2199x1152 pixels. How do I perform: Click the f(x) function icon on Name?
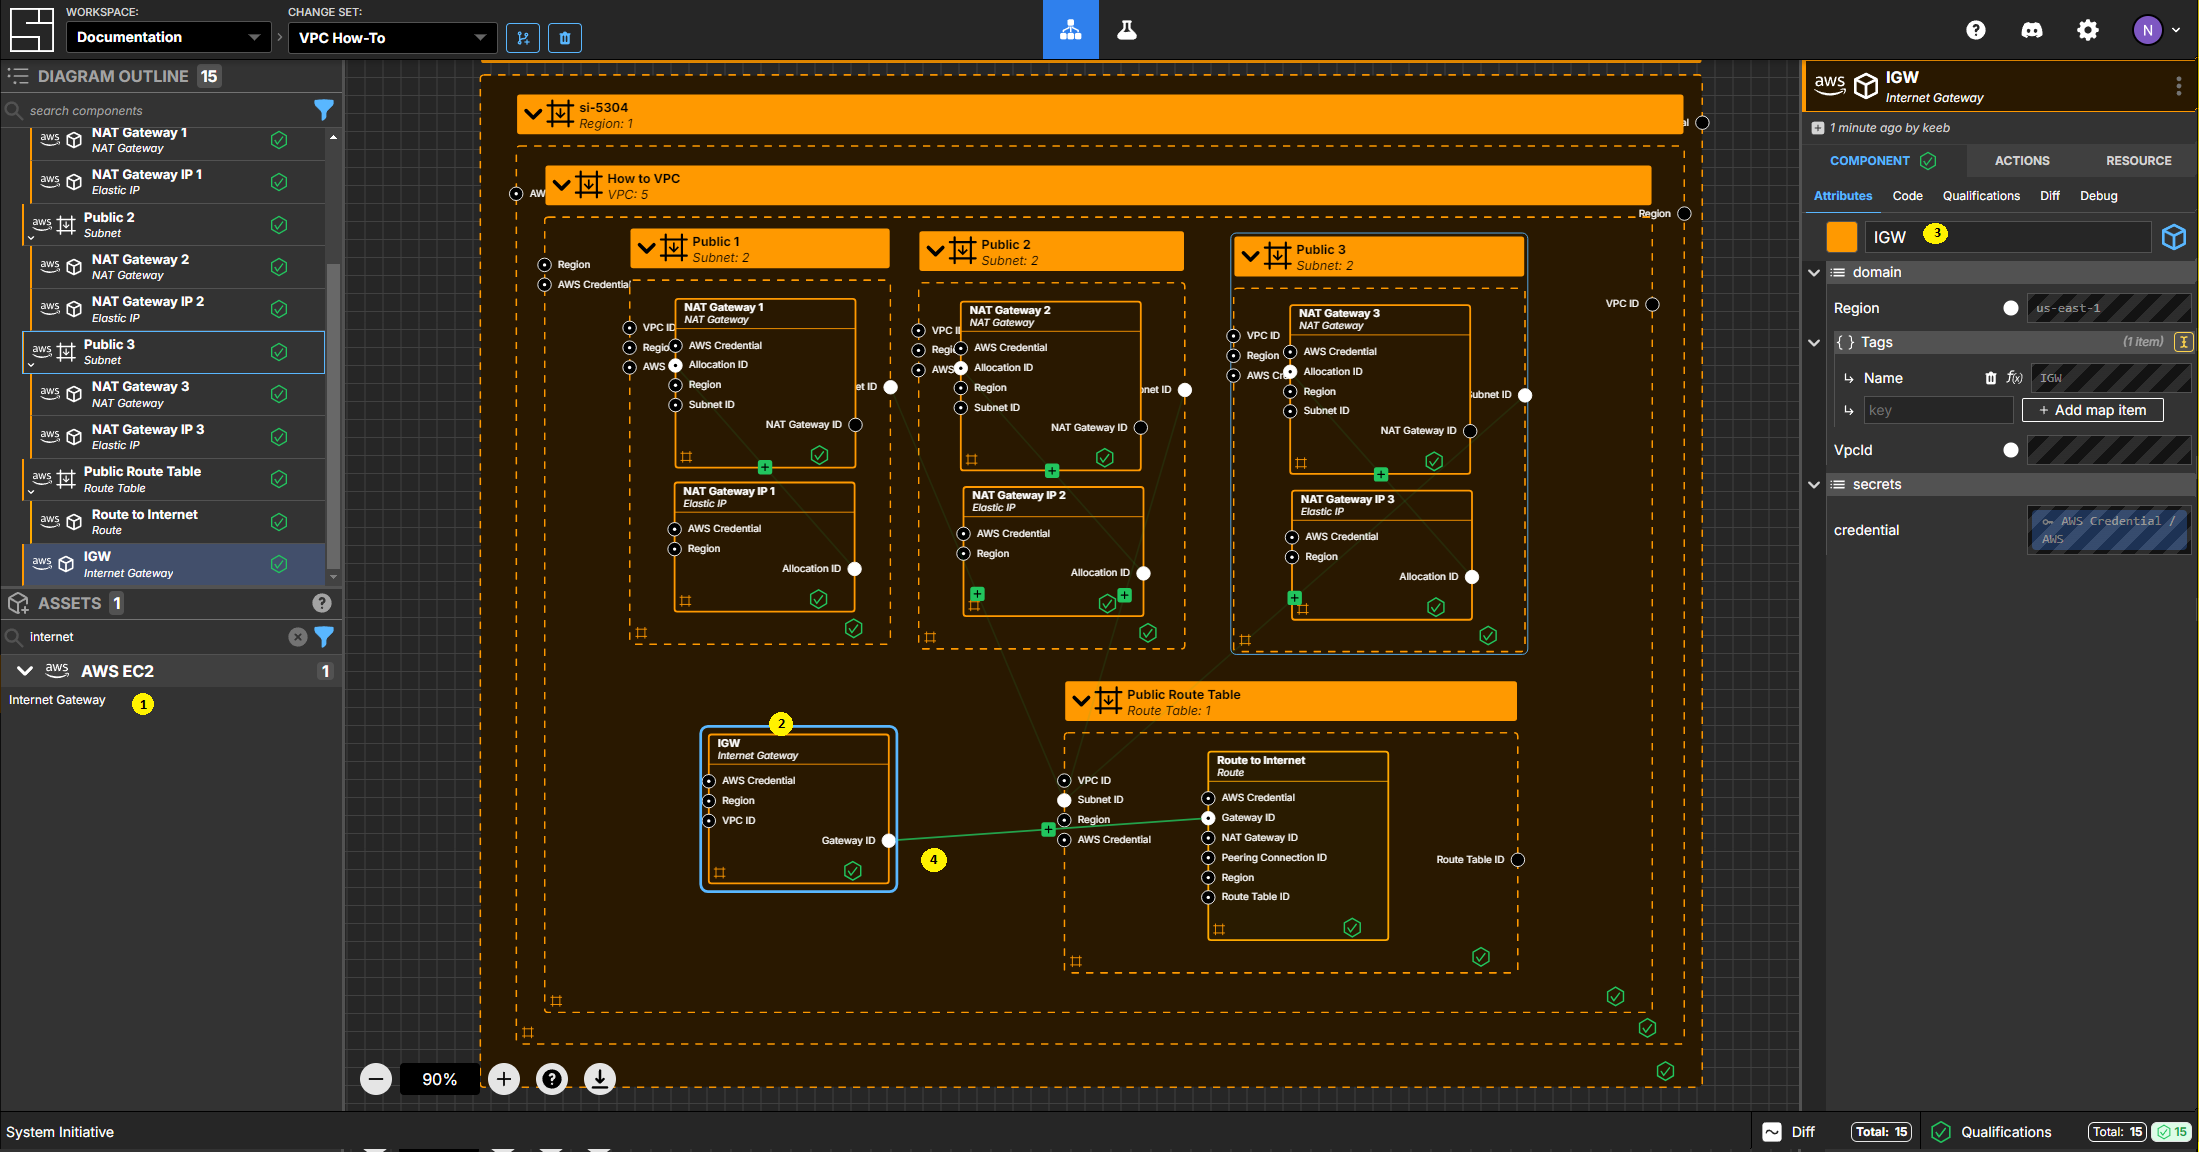click(2014, 378)
